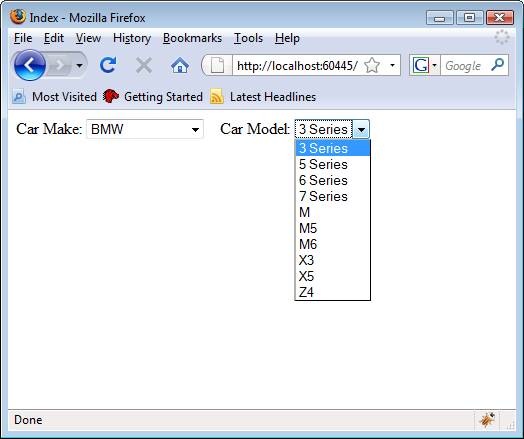Open the recent pages history dropdown arrow
Image resolution: width=524 pixels, height=439 pixels.
click(79, 65)
